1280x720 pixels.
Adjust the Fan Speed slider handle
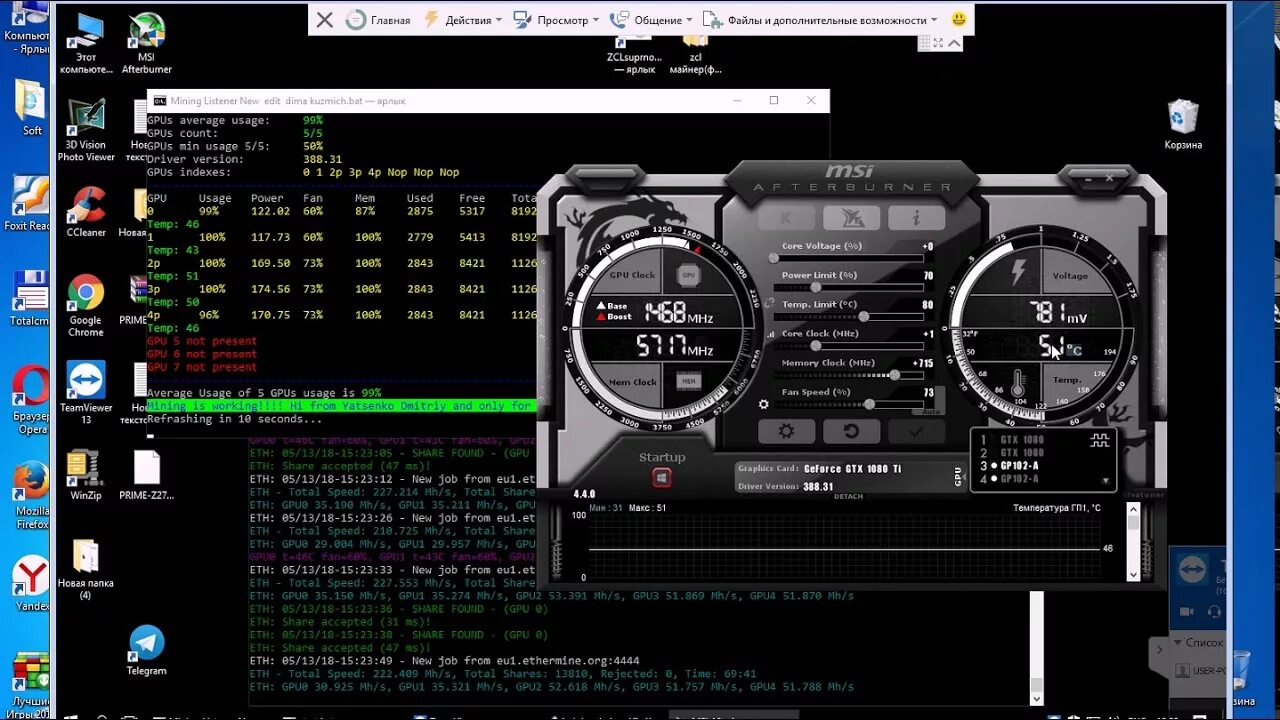(x=869, y=404)
